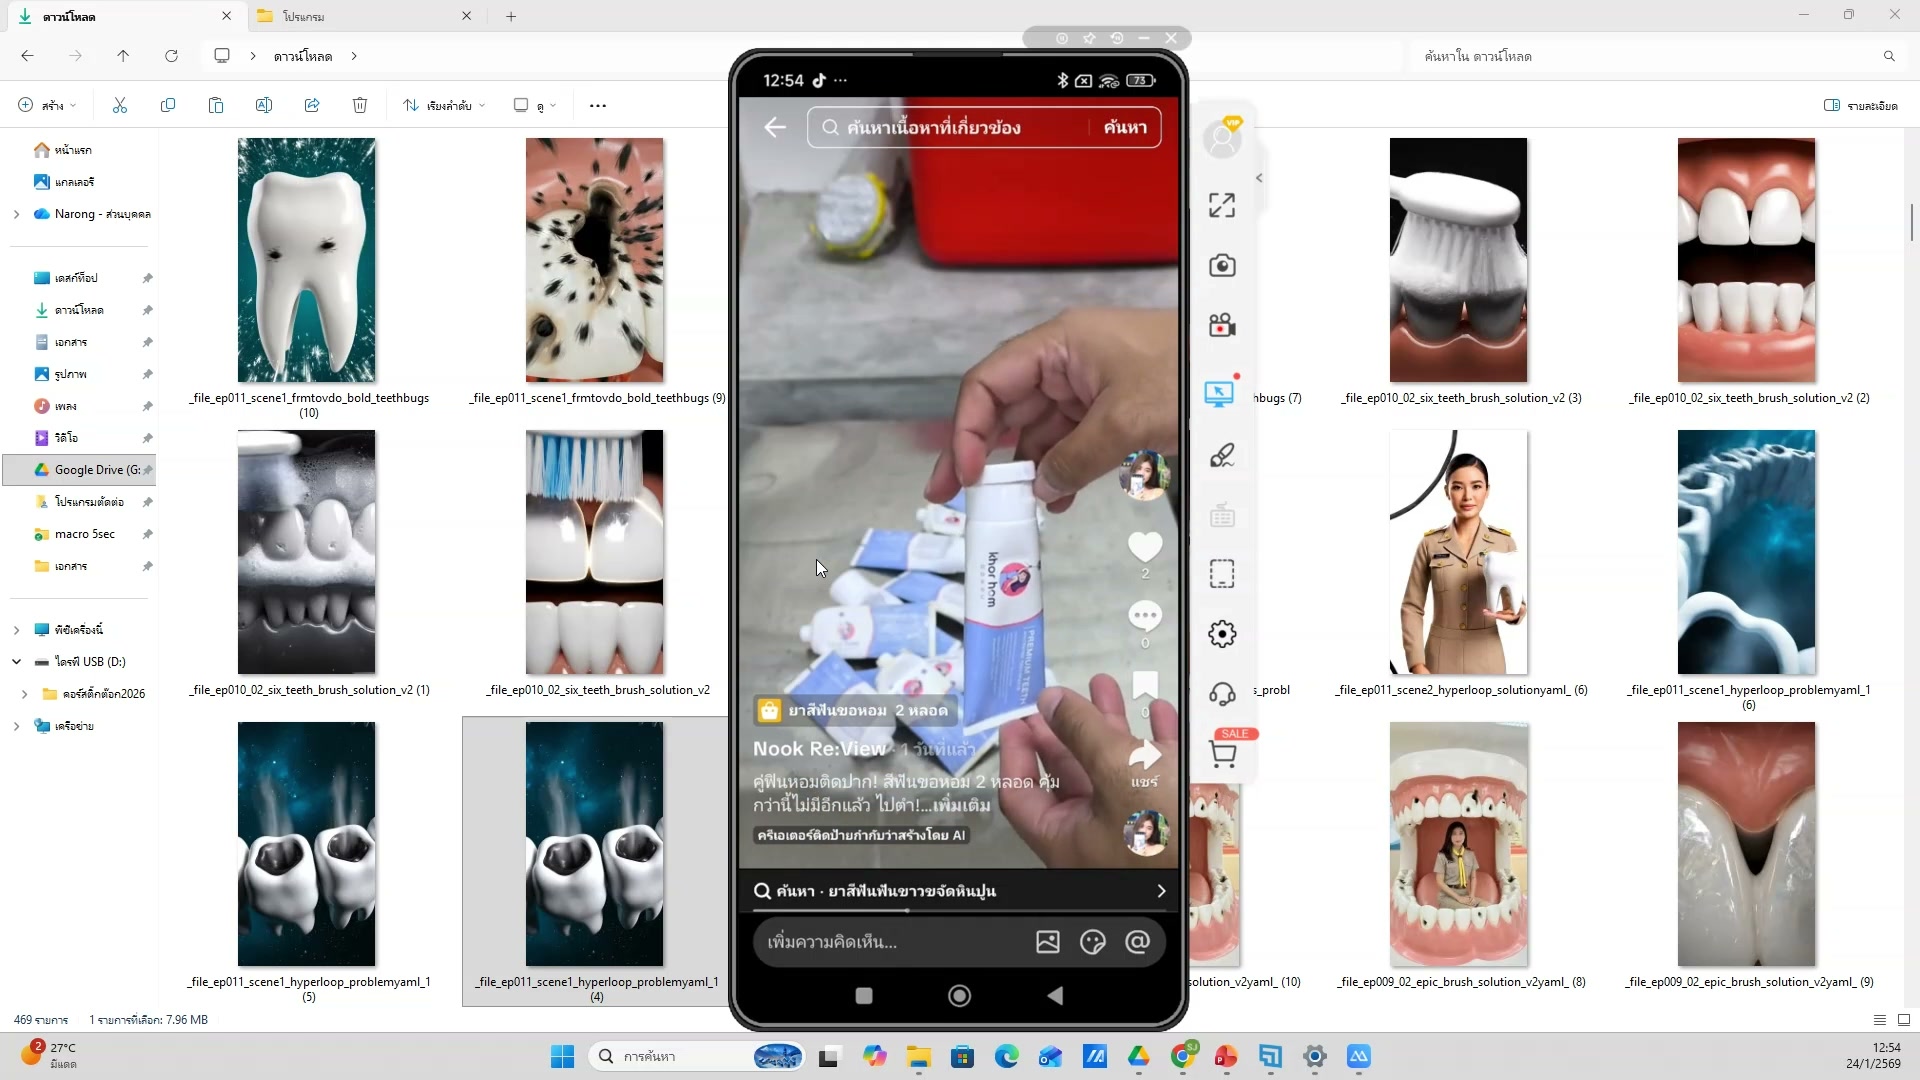Select Google Drive in the navigation pane
The width and height of the screenshot is (1920, 1080).
tap(88, 470)
